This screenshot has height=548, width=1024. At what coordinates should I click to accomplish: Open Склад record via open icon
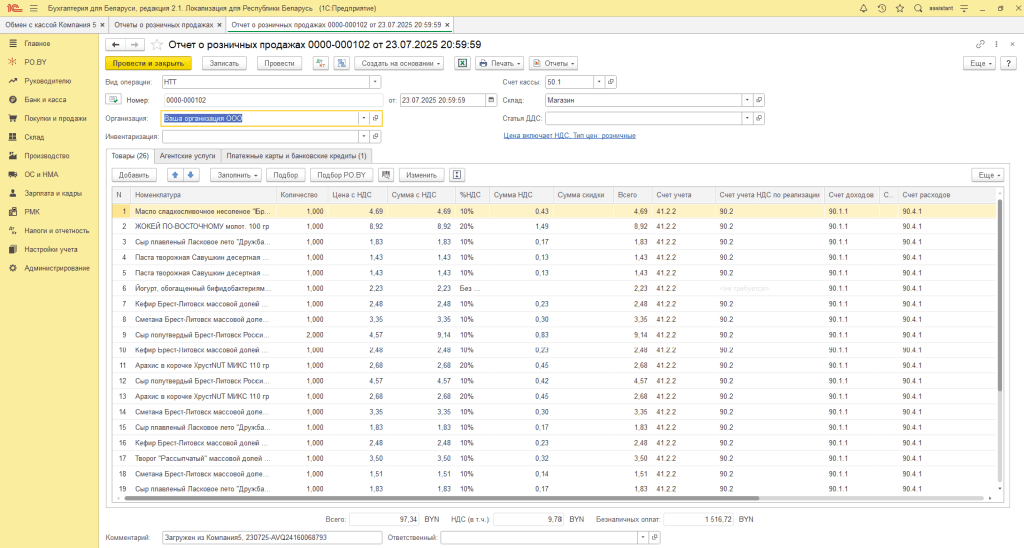759,100
